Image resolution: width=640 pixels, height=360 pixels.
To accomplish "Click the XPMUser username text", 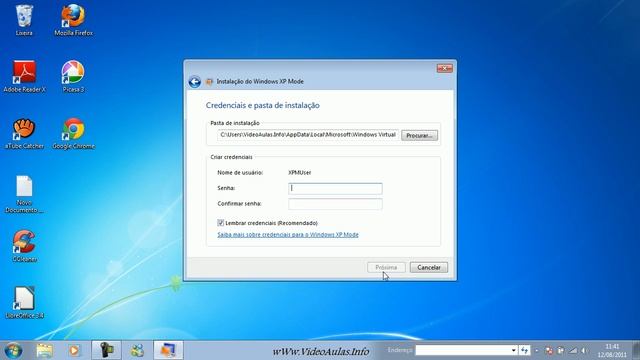I will [x=300, y=173].
